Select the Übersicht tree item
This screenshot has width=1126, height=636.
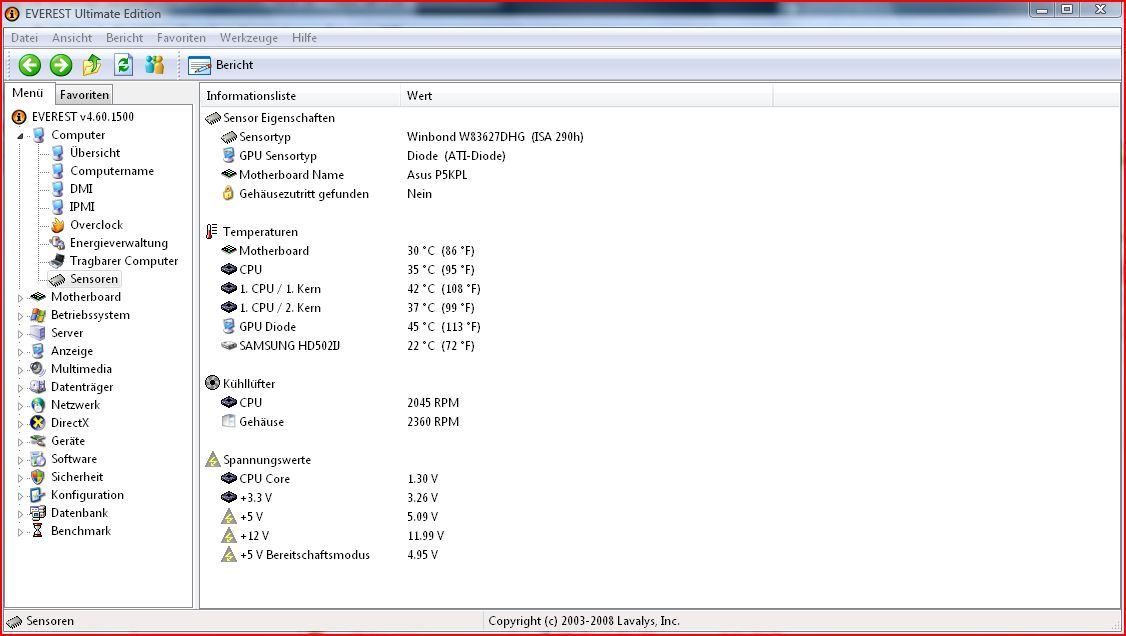point(95,153)
